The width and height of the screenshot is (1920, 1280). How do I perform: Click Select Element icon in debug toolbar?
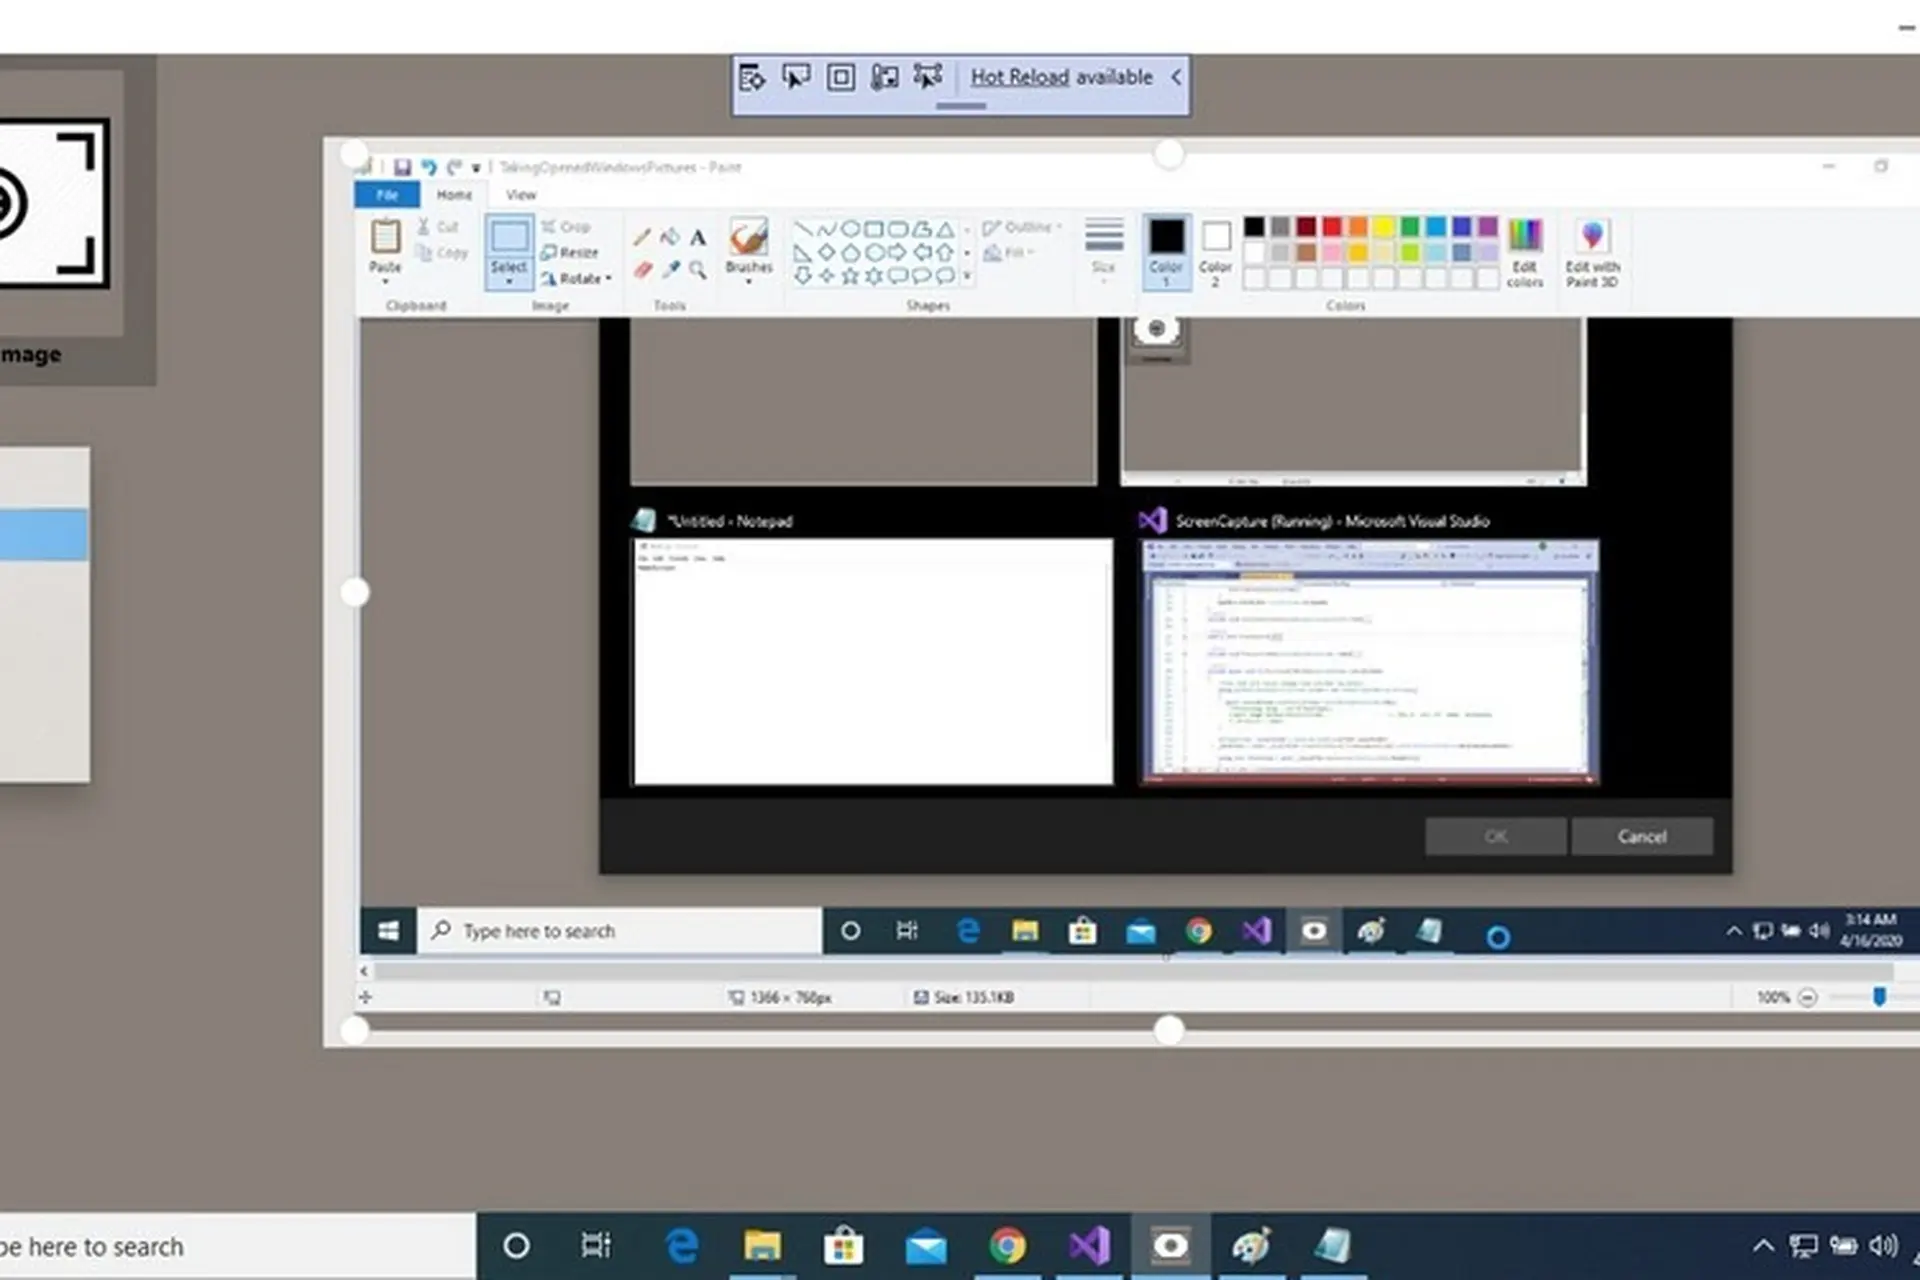[796, 77]
